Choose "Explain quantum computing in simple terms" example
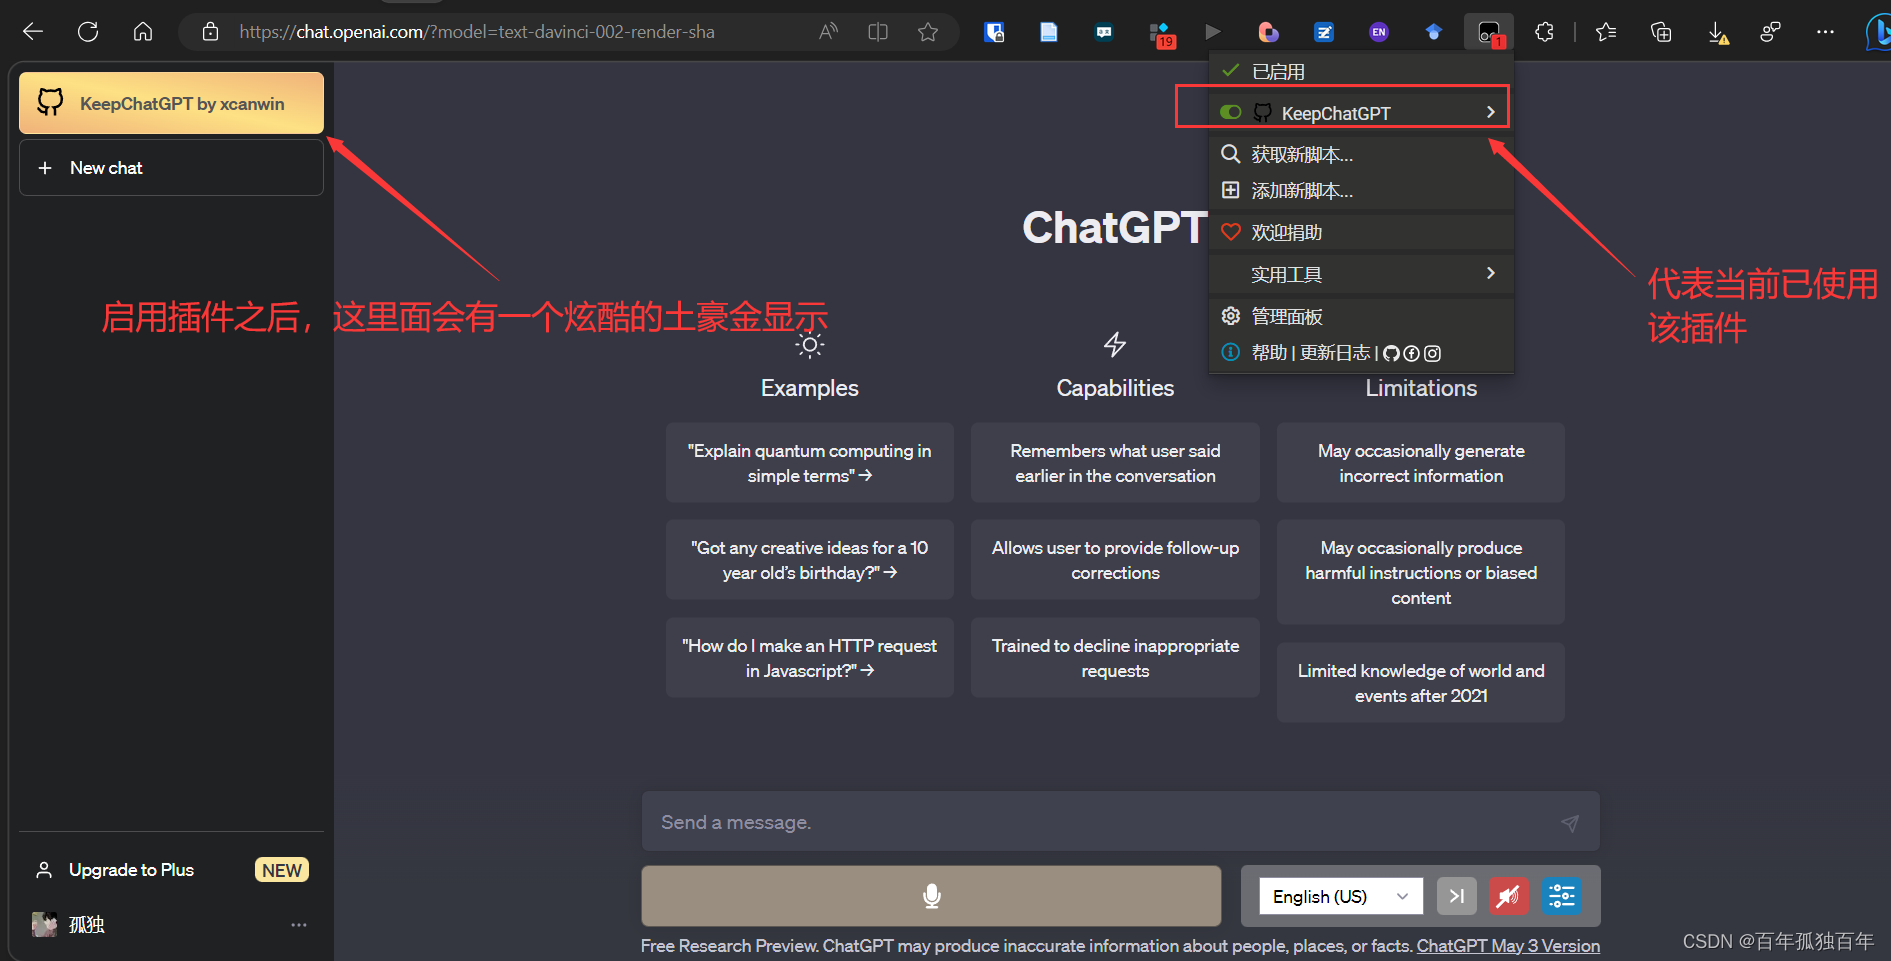Image resolution: width=1891 pixels, height=961 pixels. click(809, 463)
